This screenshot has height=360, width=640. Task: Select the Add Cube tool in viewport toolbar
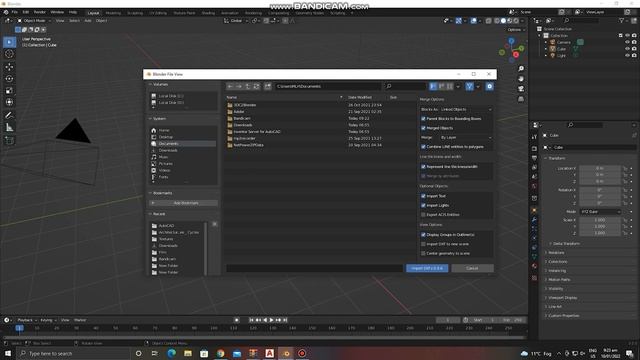pyautogui.click(x=9, y=140)
